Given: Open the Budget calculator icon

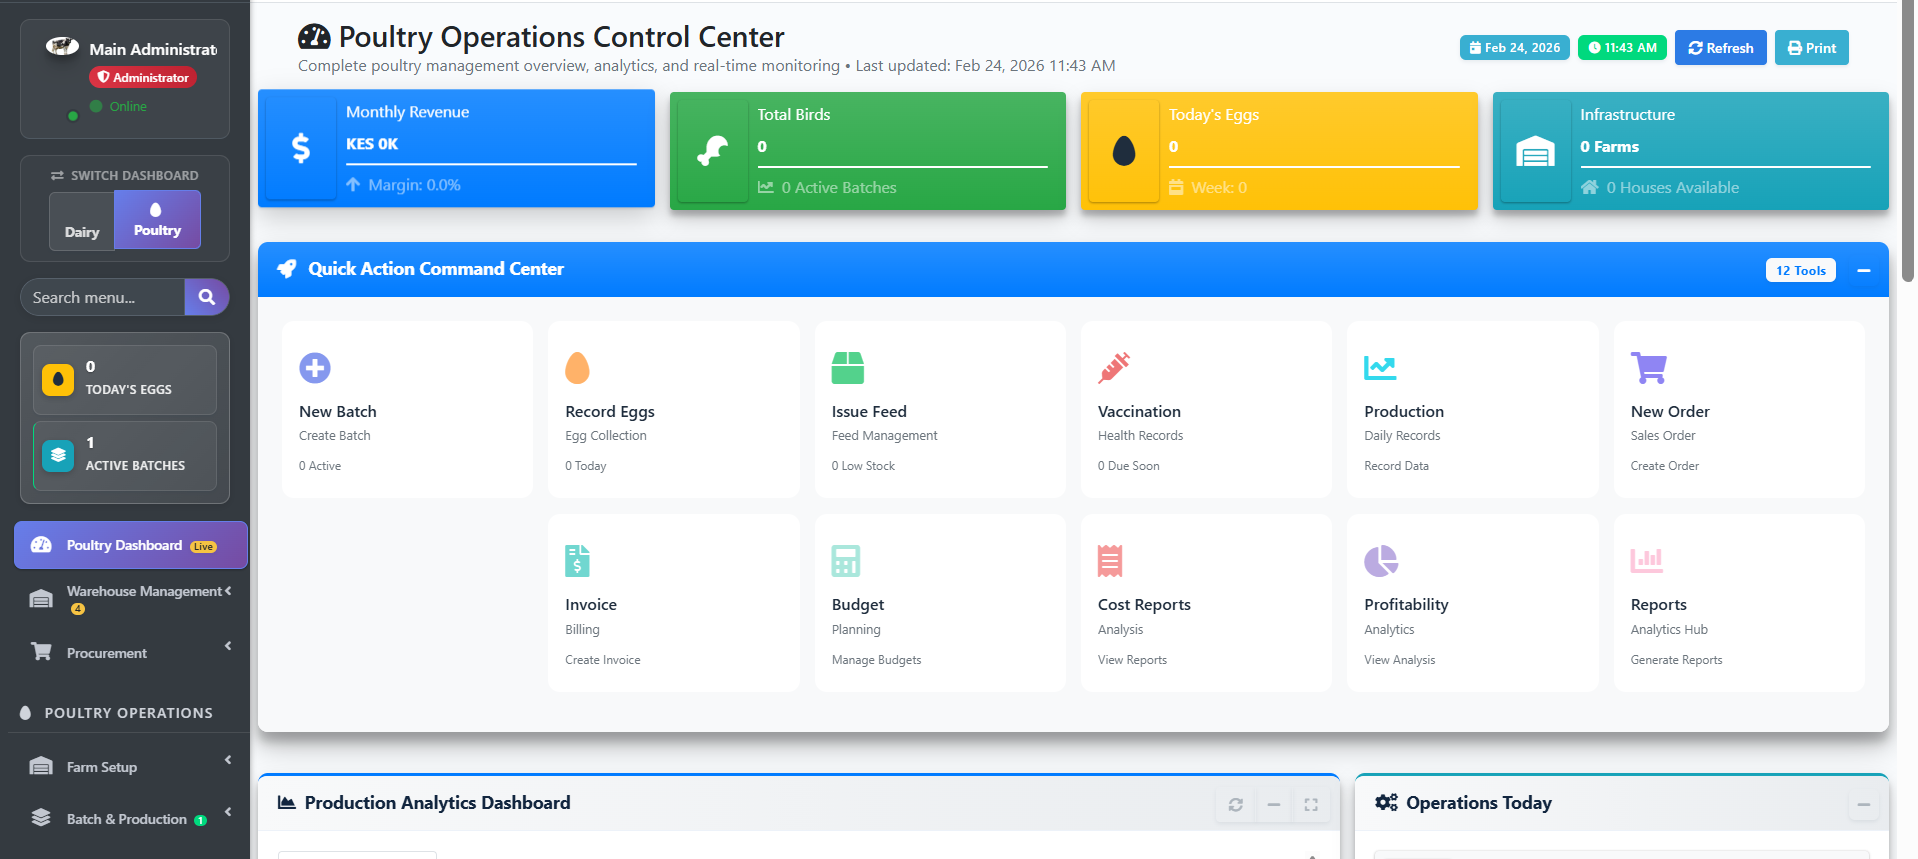Looking at the screenshot, I should [x=845, y=561].
